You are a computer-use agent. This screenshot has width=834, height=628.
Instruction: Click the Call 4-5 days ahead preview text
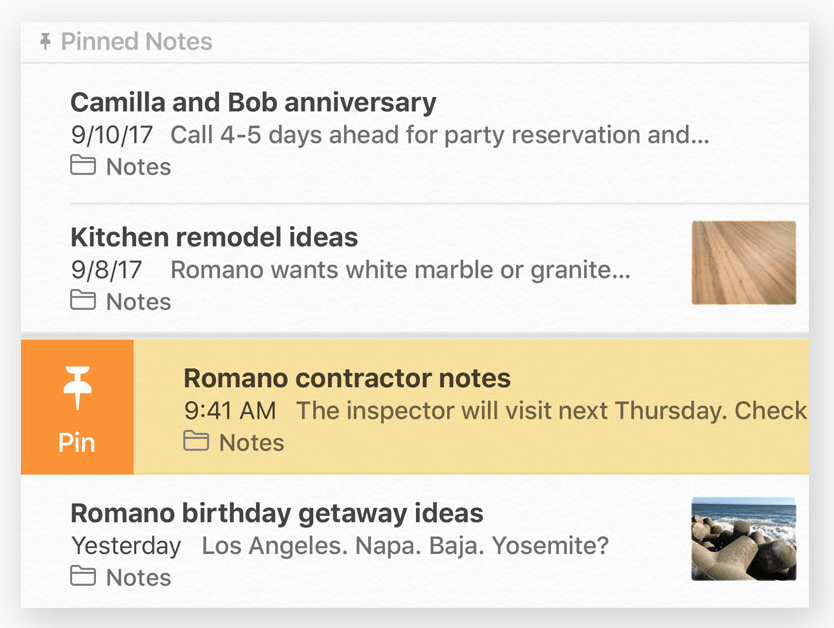[x=440, y=135]
